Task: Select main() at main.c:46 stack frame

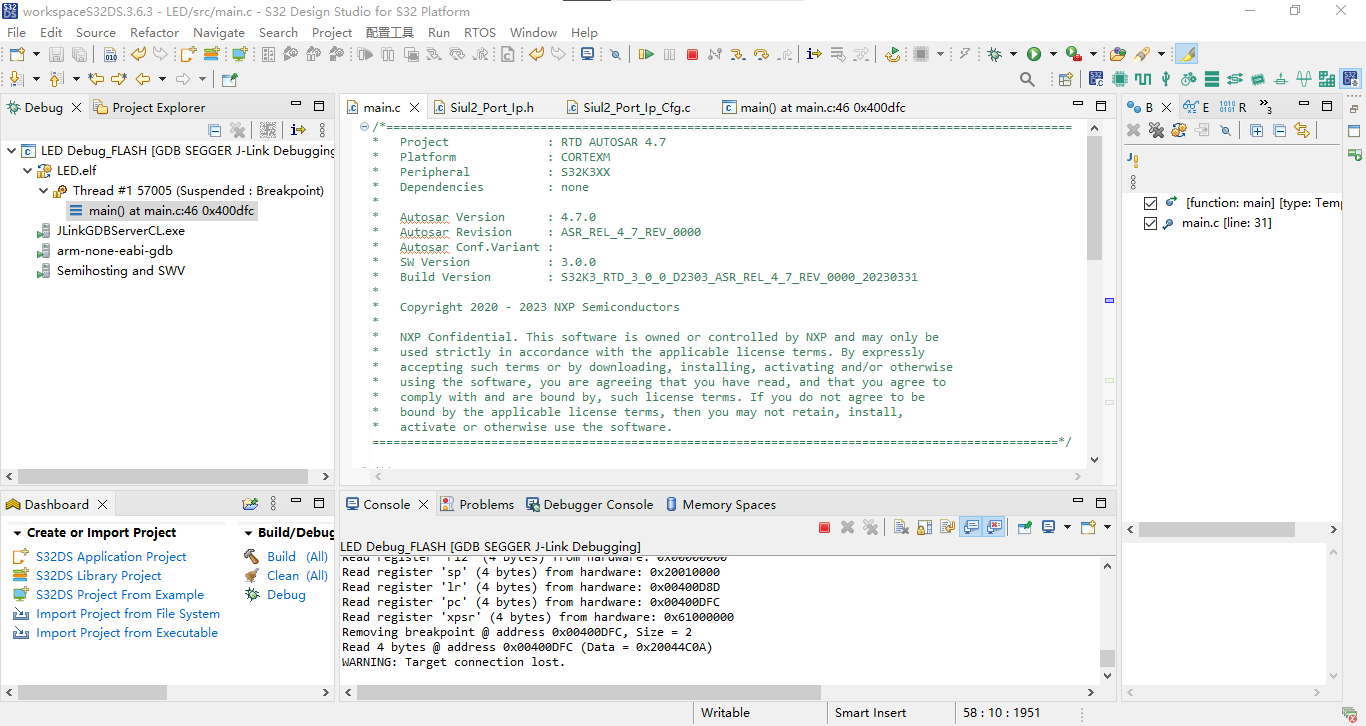Action: [x=170, y=211]
